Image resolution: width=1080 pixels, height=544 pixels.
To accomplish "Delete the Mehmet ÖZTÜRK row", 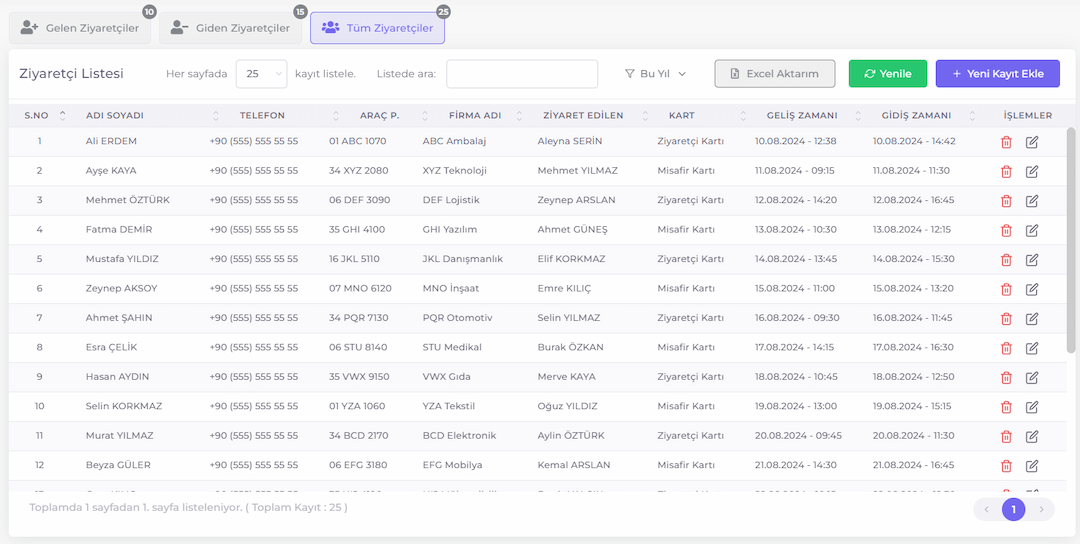I will coord(1006,201).
